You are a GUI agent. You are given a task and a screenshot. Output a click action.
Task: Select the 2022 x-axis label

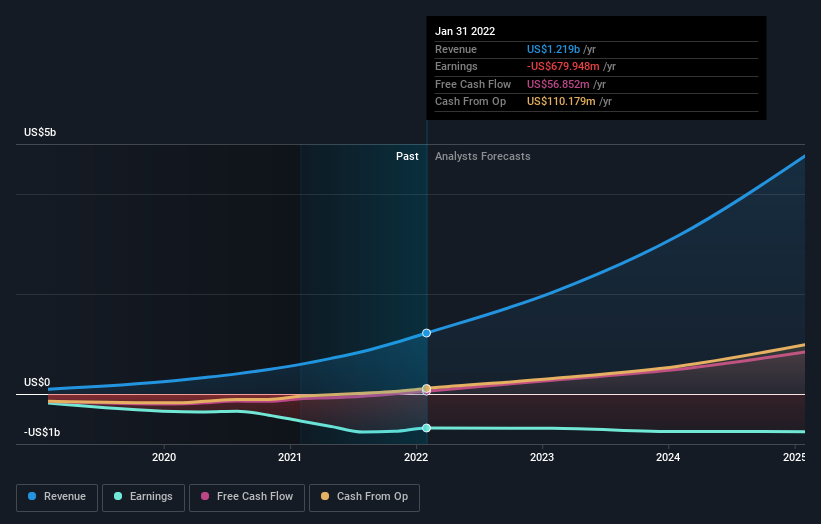(416, 457)
